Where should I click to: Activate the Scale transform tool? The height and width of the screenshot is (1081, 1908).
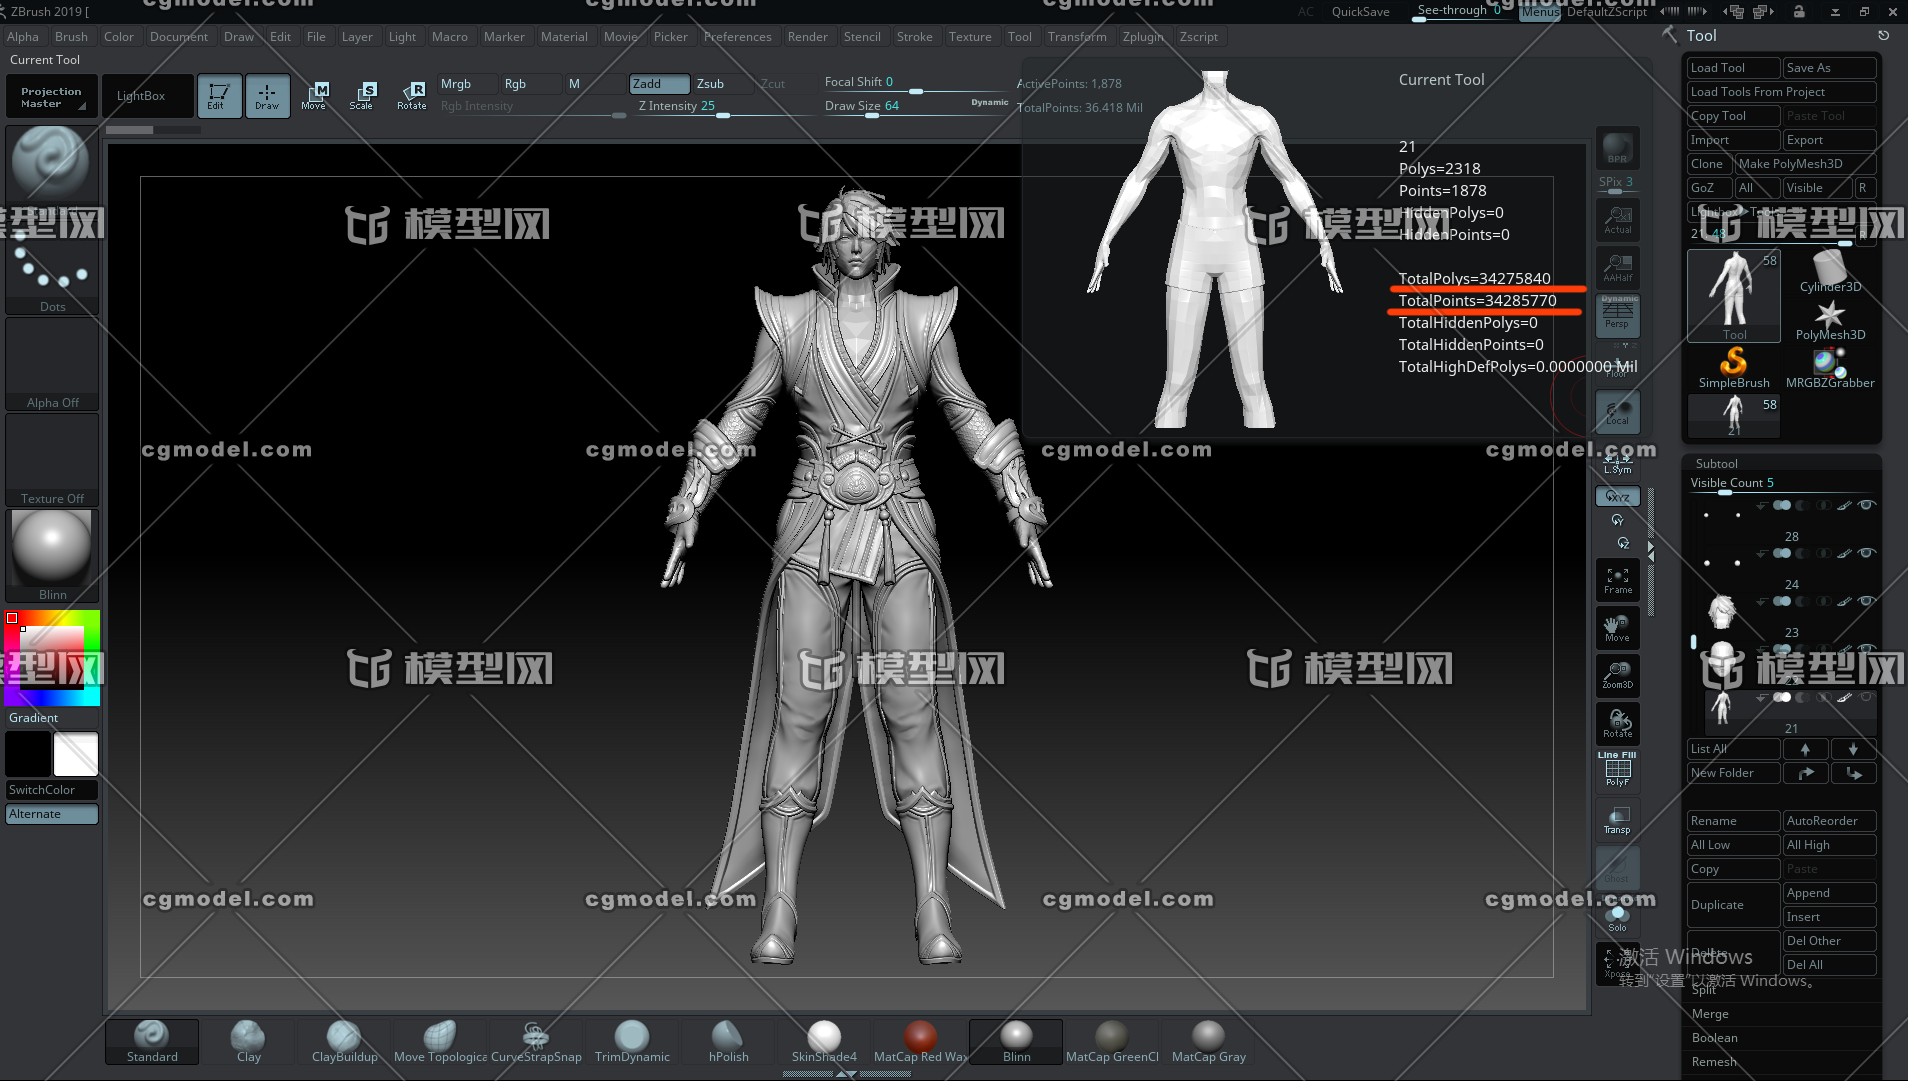[x=362, y=96]
